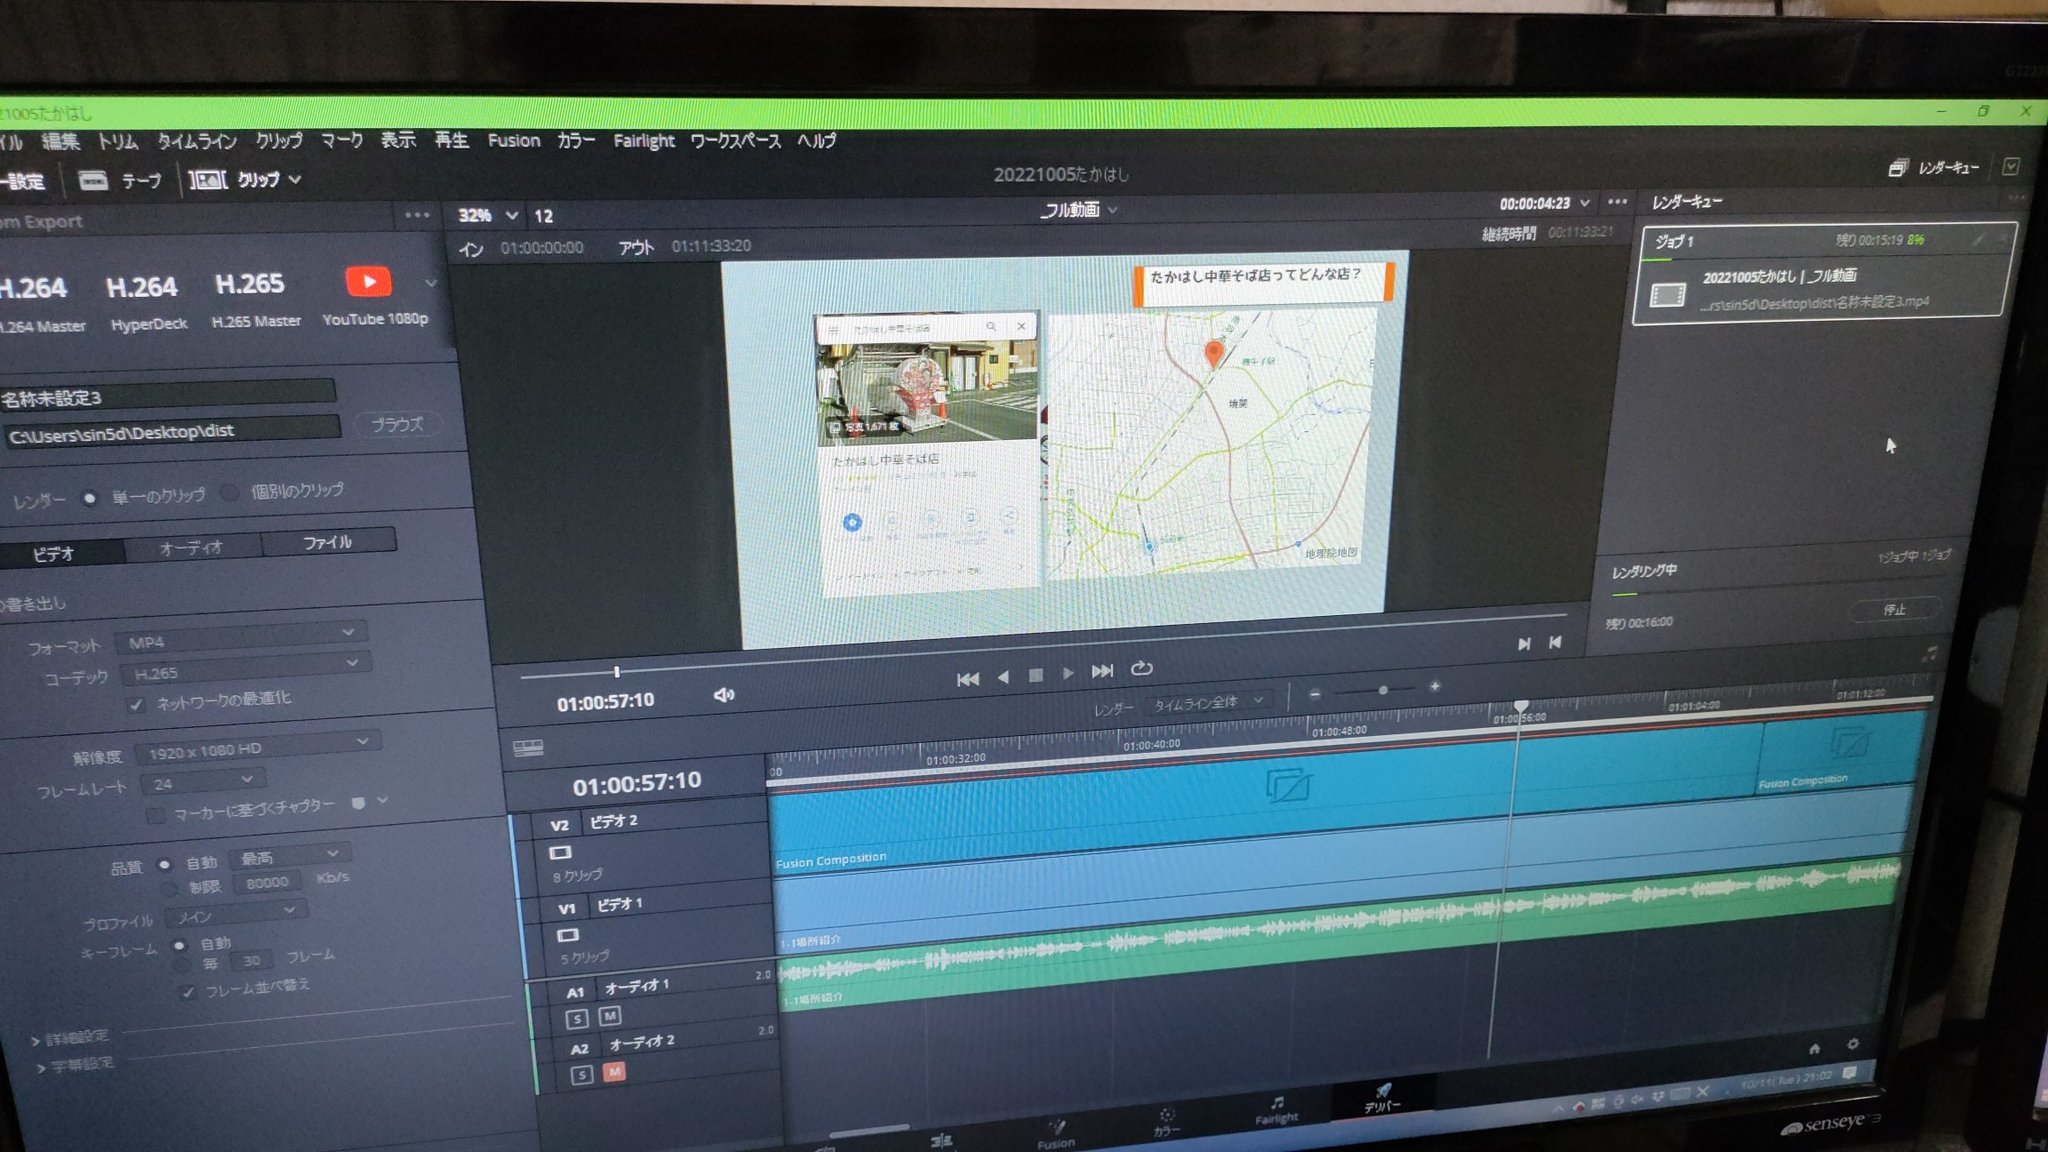This screenshot has width=2048, height=1152.
Task: Enable マーカーに基づくチャプター checkbox
Action: tap(155, 816)
